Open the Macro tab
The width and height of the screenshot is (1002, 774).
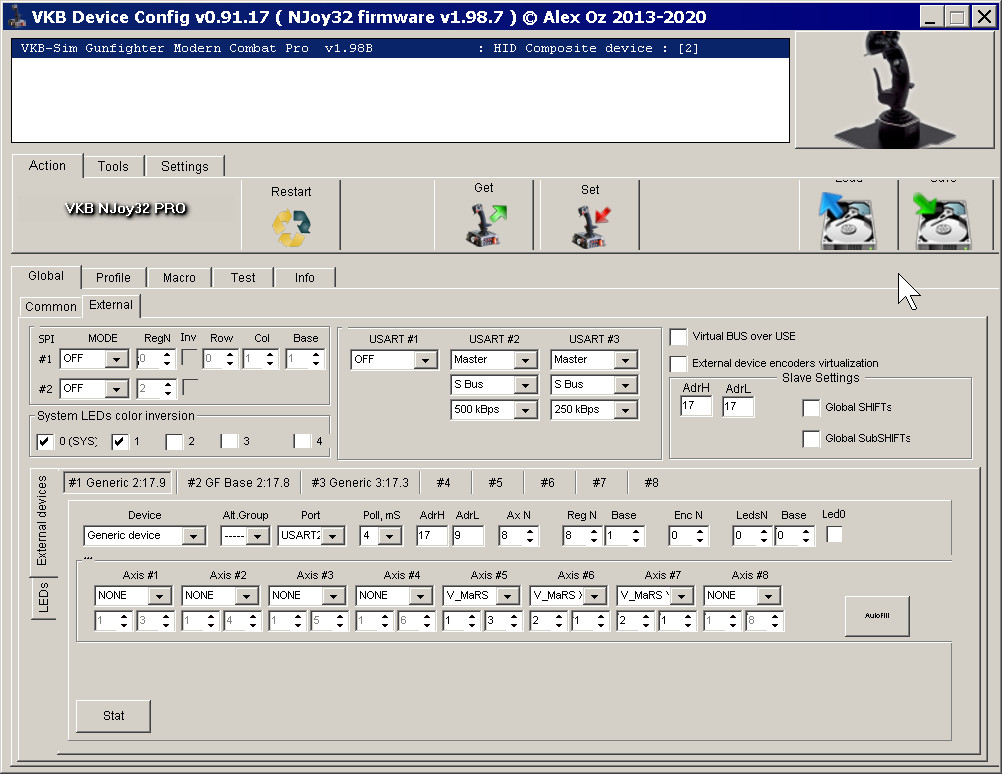[x=179, y=277]
